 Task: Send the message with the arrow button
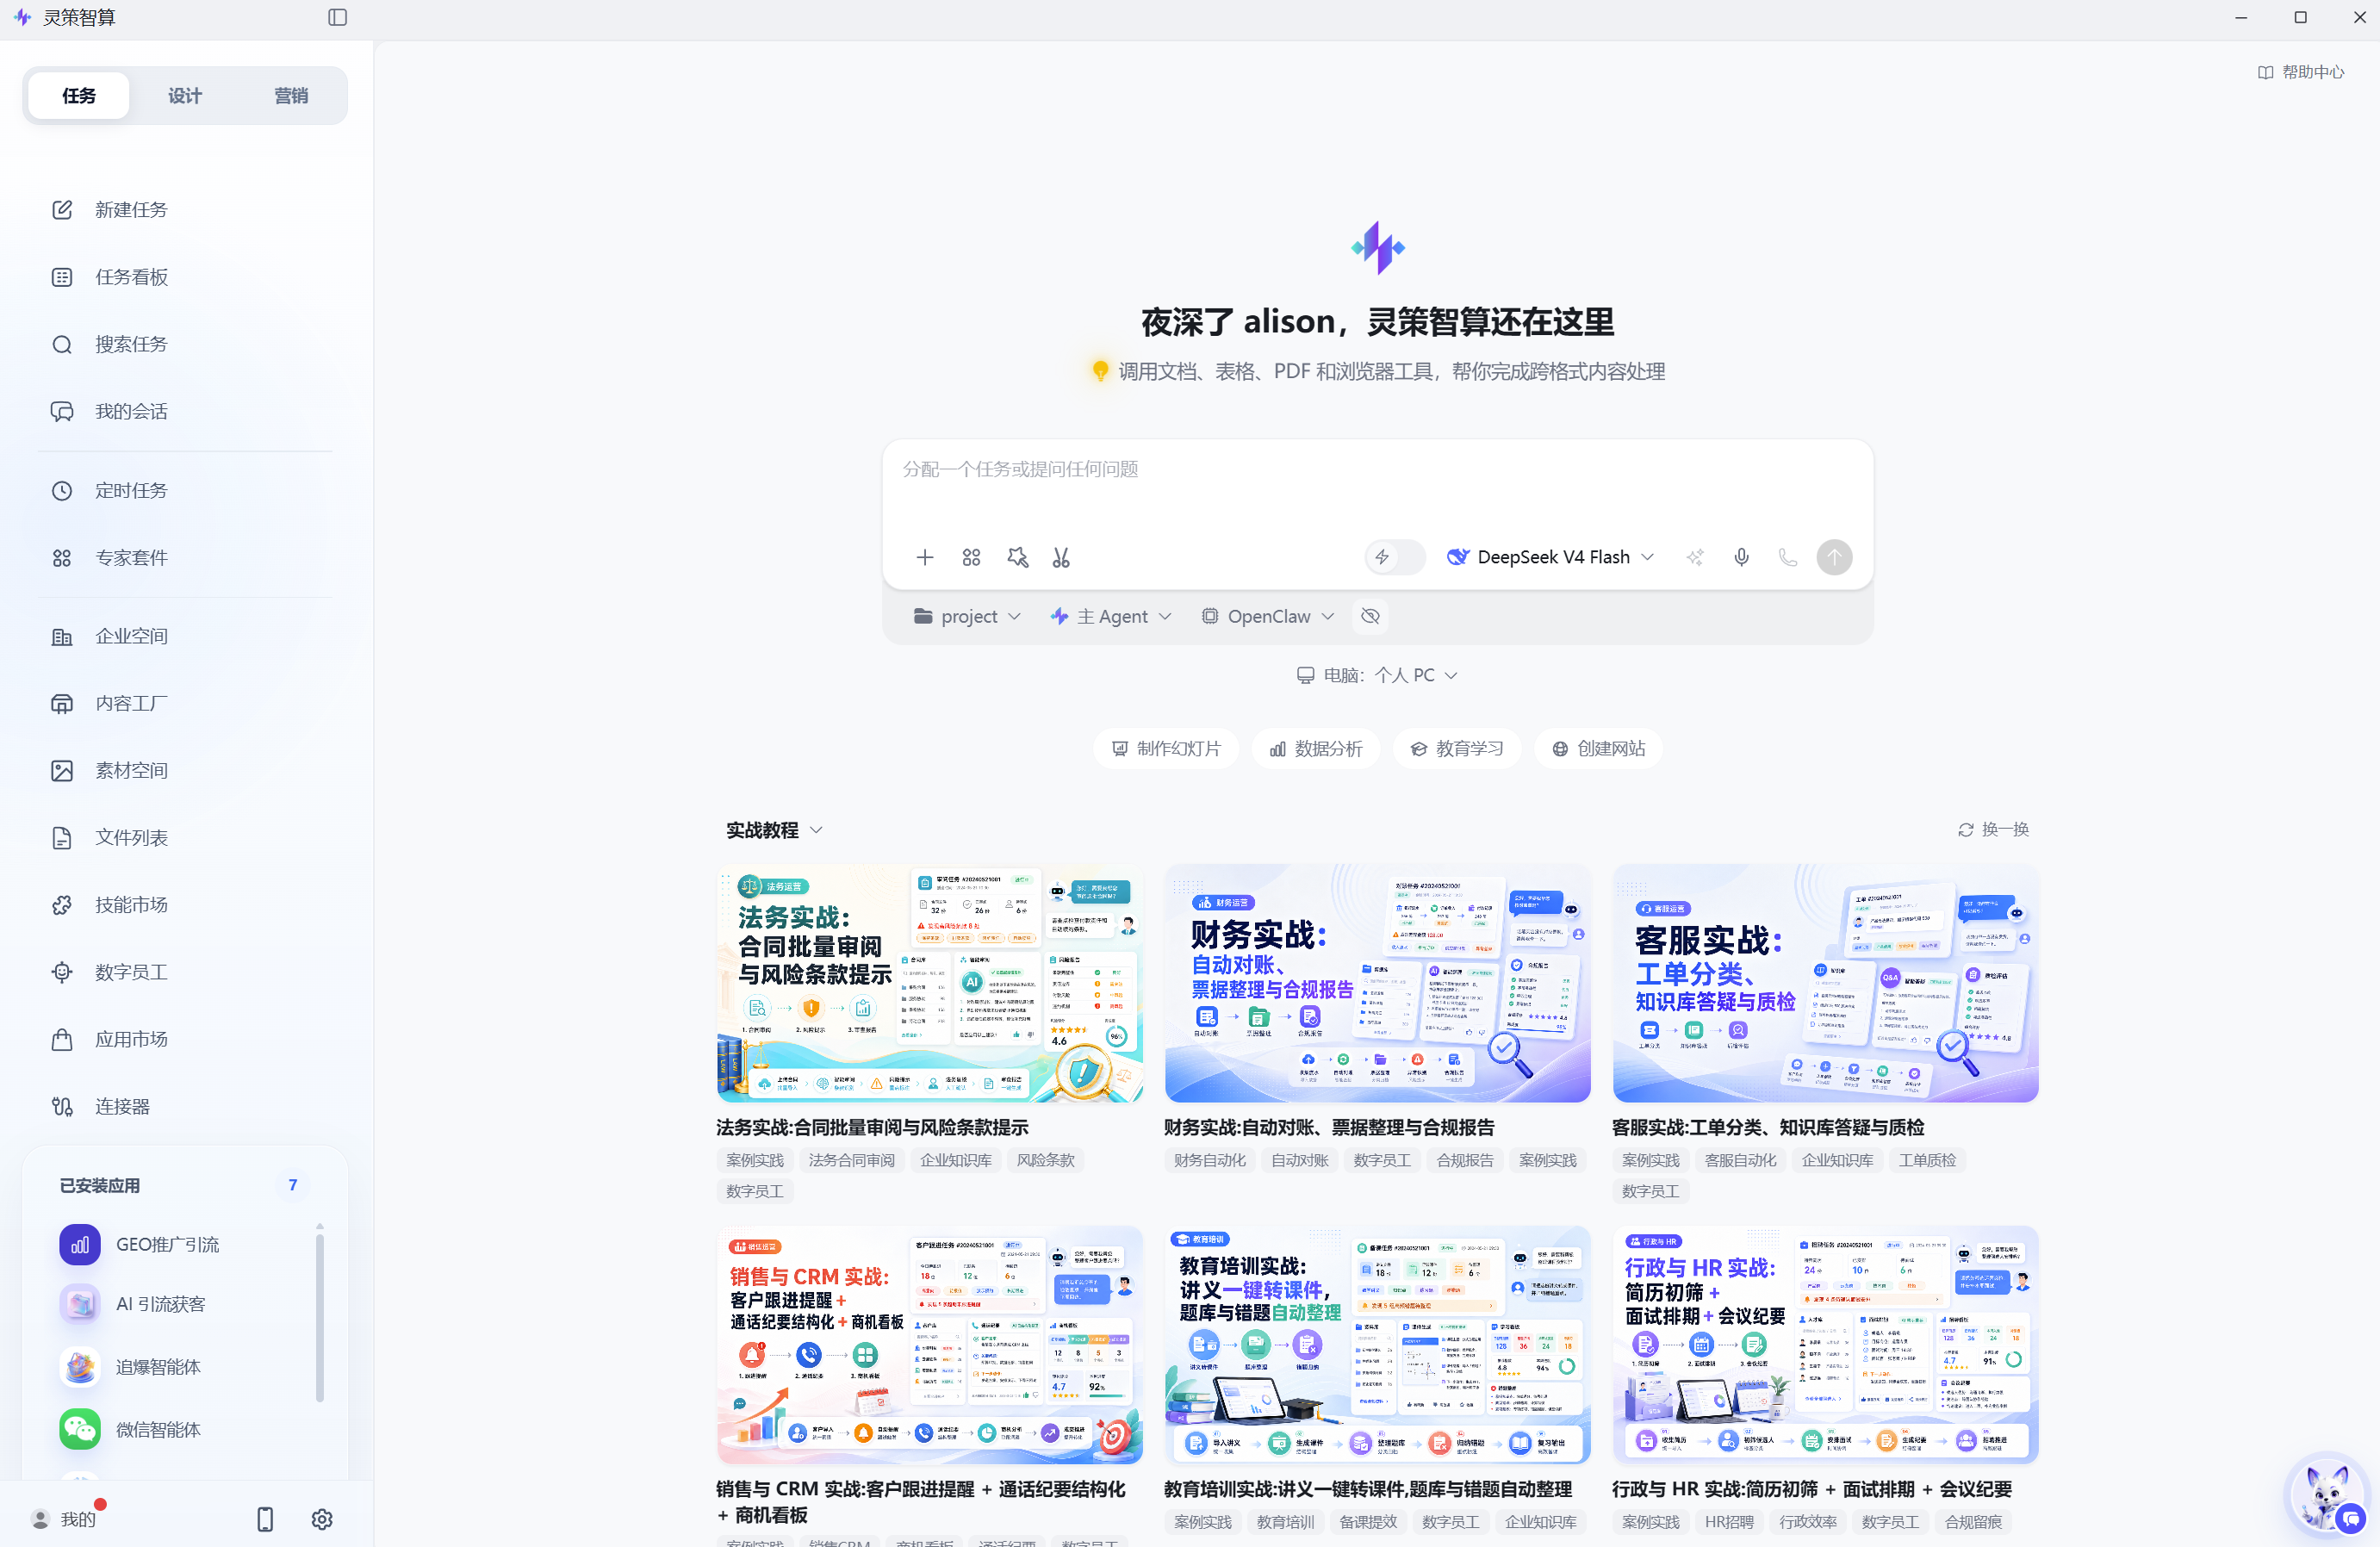1834,557
